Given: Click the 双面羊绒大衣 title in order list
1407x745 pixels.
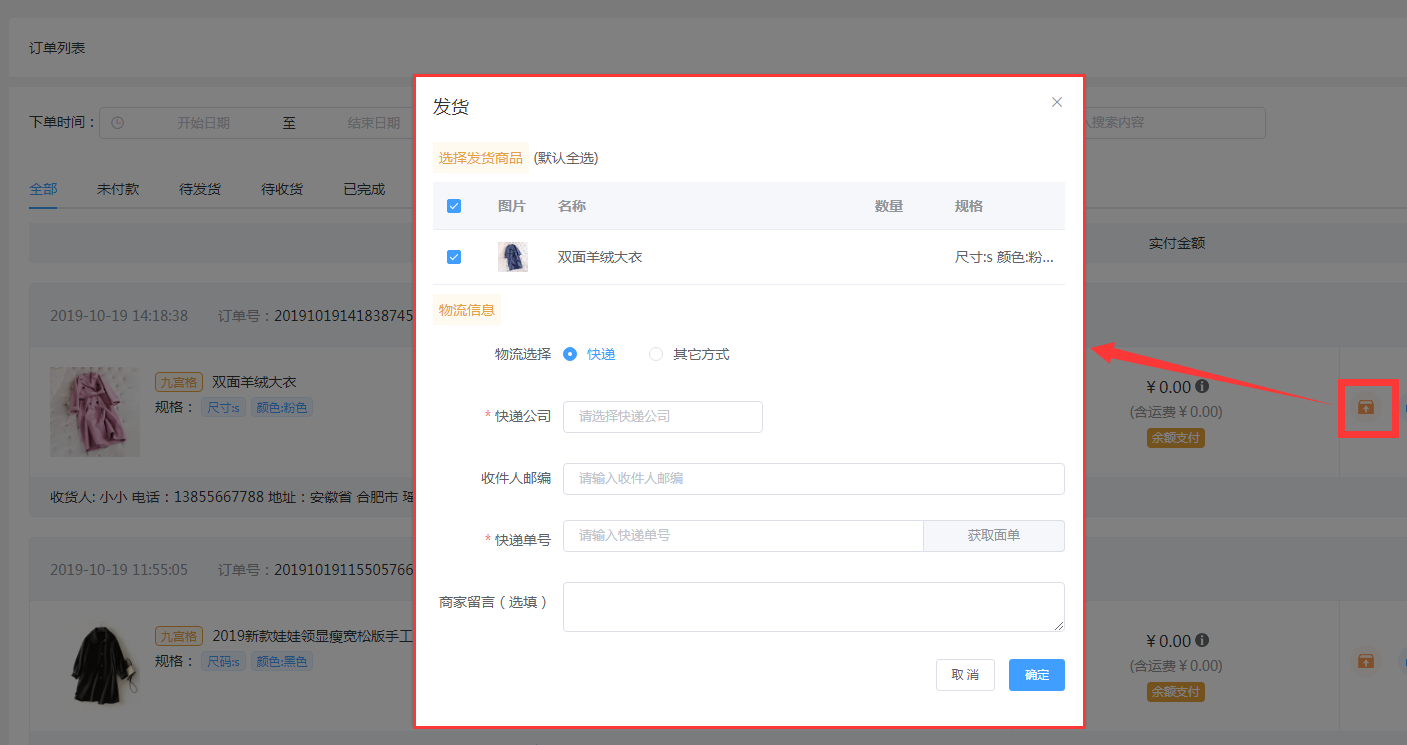Looking at the screenshot, I should coord(254,382).
